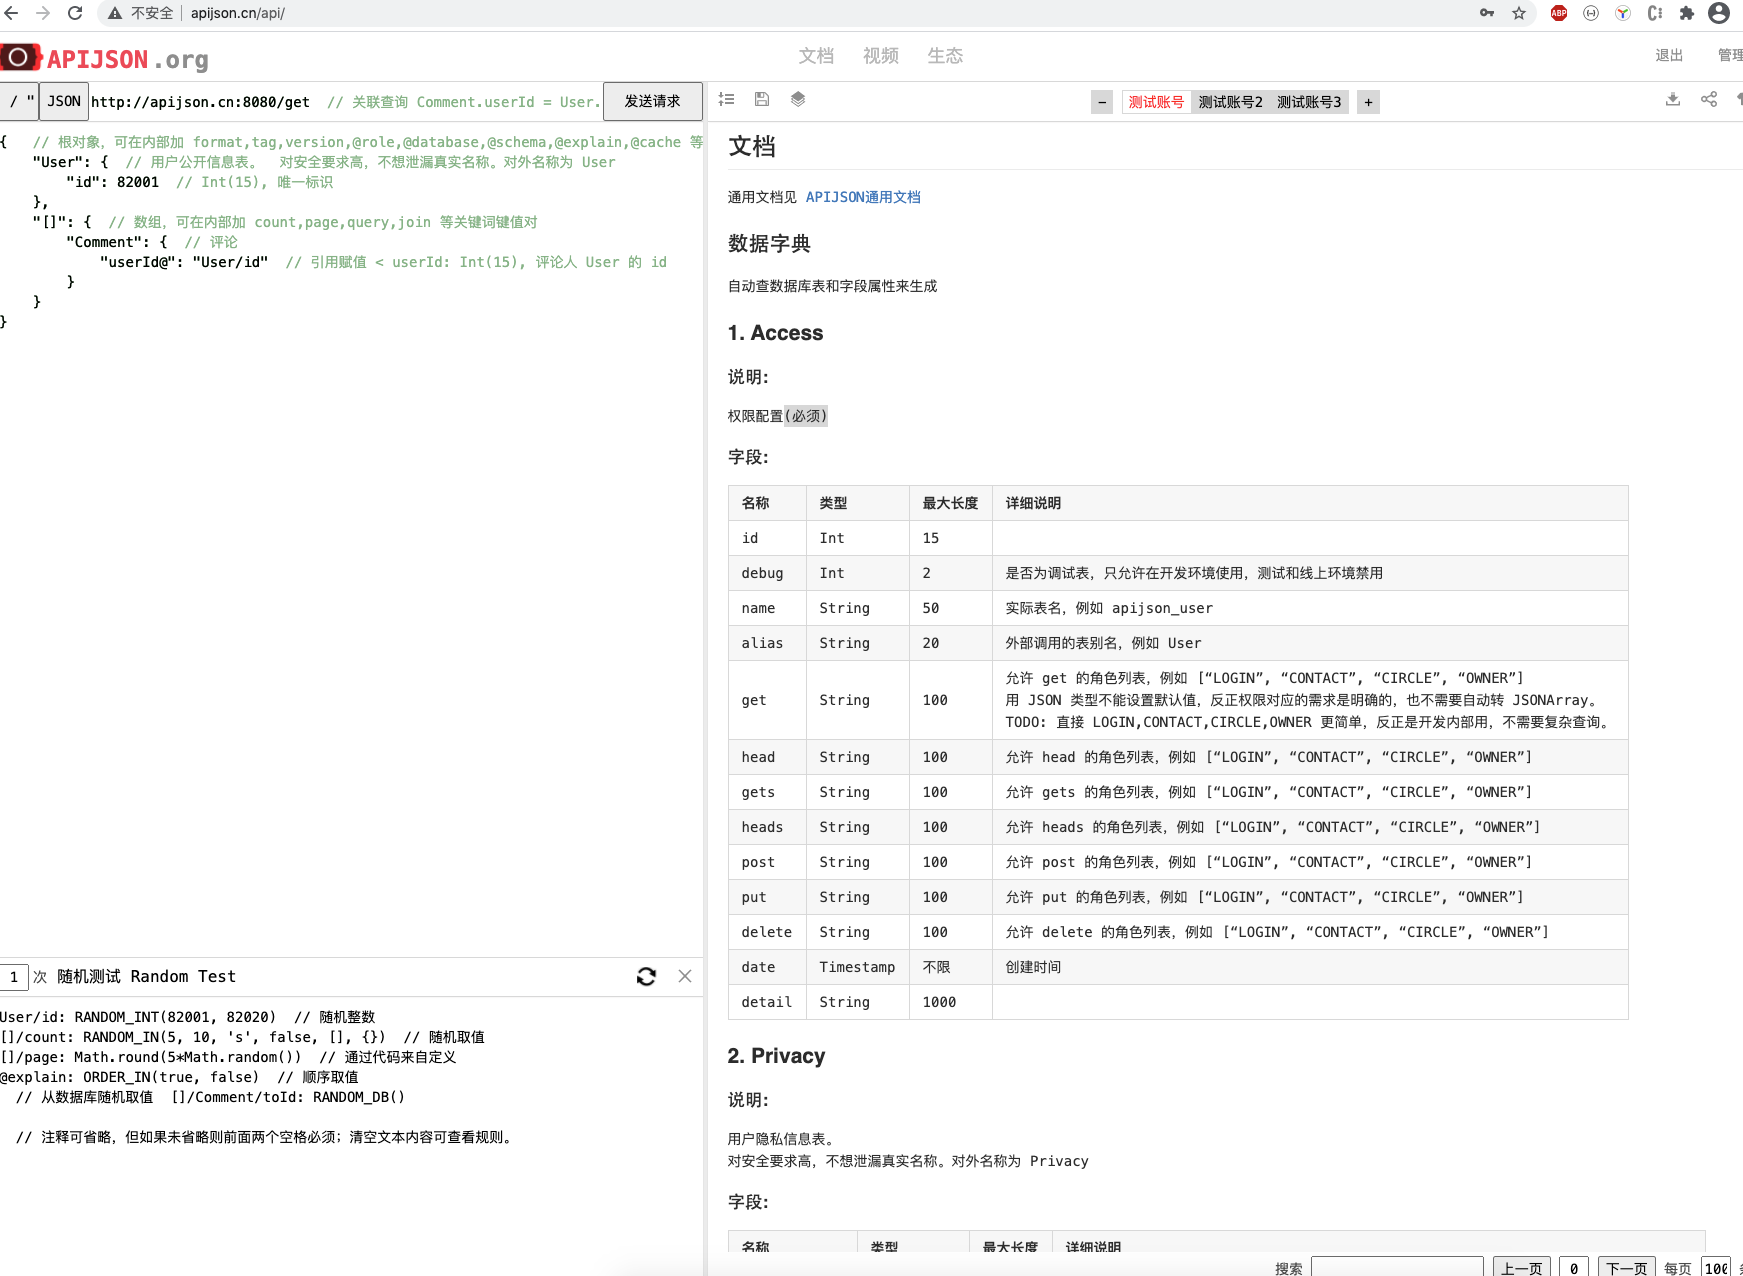Click the download icon at top right
The width and height of the screenshot is (1743, 1276).
pos(1673,99)
